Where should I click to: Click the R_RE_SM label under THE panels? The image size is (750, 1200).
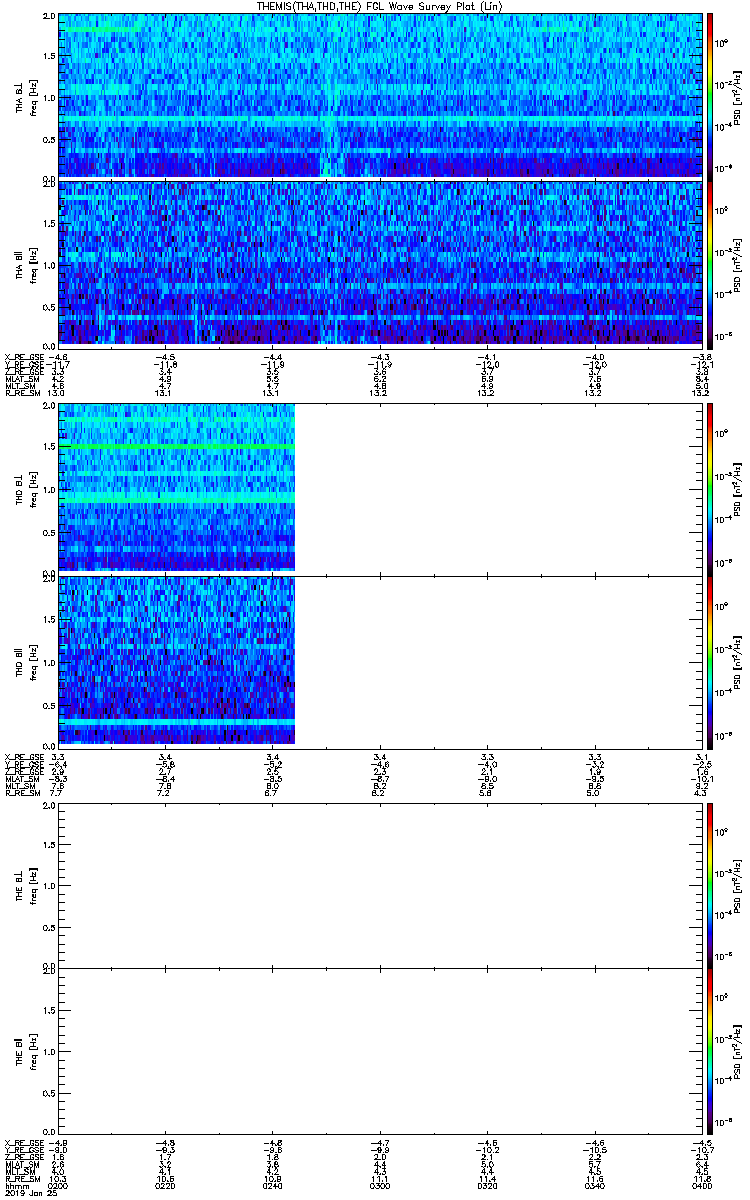[x=22, y=1178]
